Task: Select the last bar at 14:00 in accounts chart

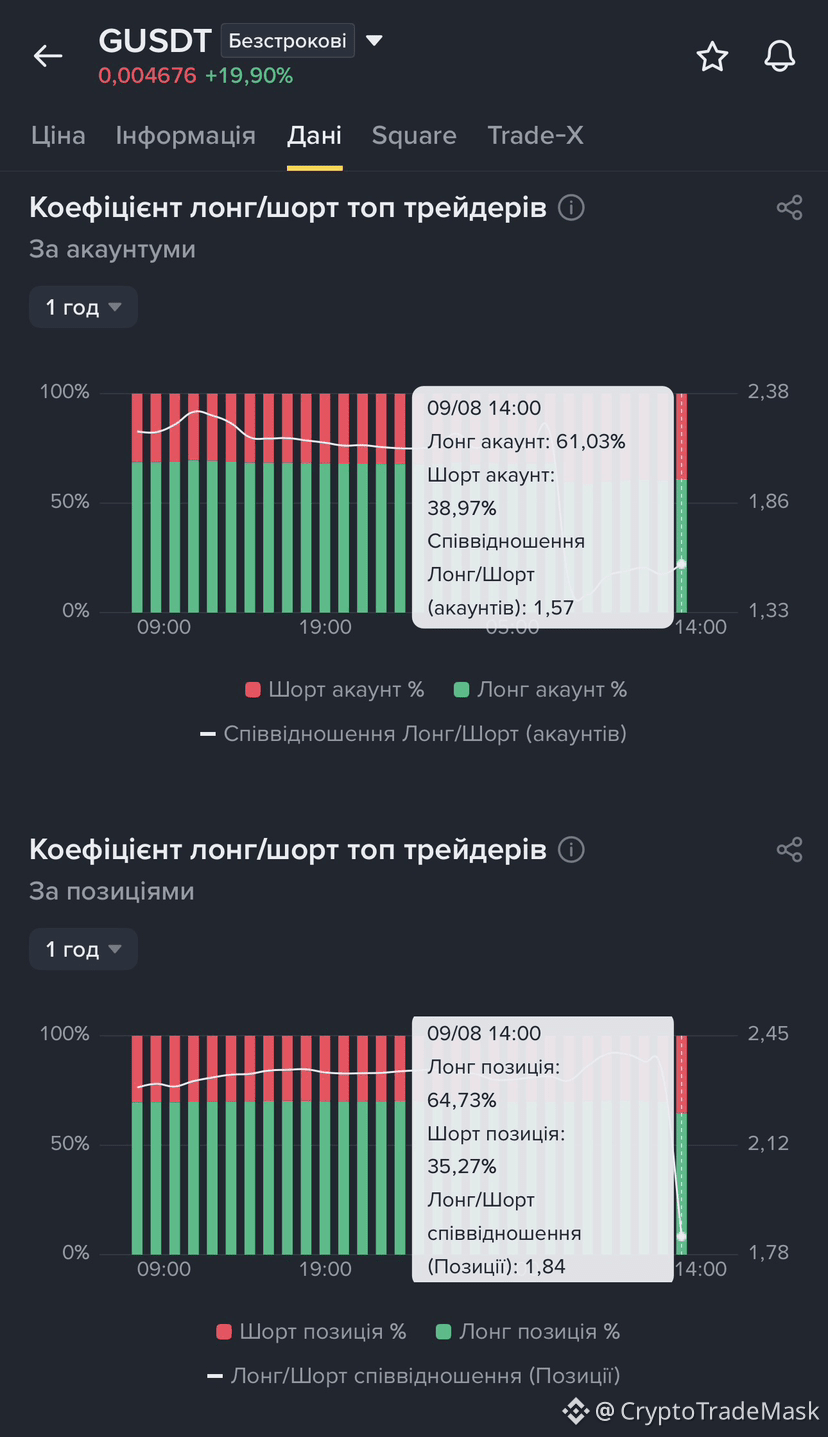Action: pos(681,502)
